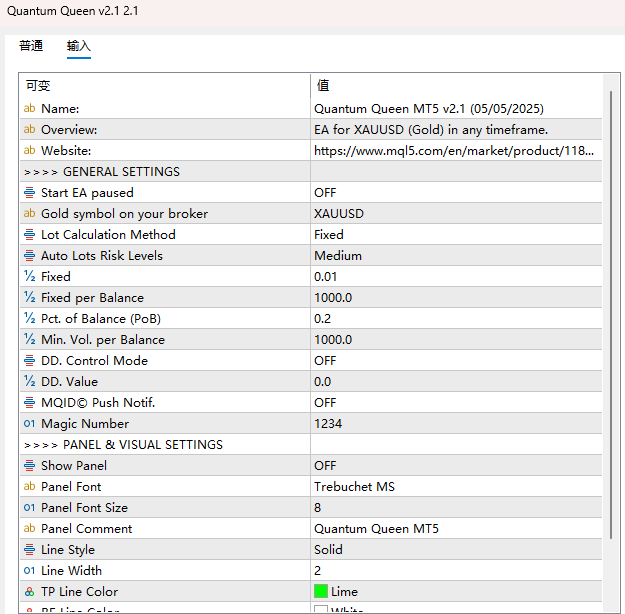The width and height of the screenshot is (625, 614).
Task: Click the ab icon beside Gold symbol on your broker
Action: click(x=29, y=213)
